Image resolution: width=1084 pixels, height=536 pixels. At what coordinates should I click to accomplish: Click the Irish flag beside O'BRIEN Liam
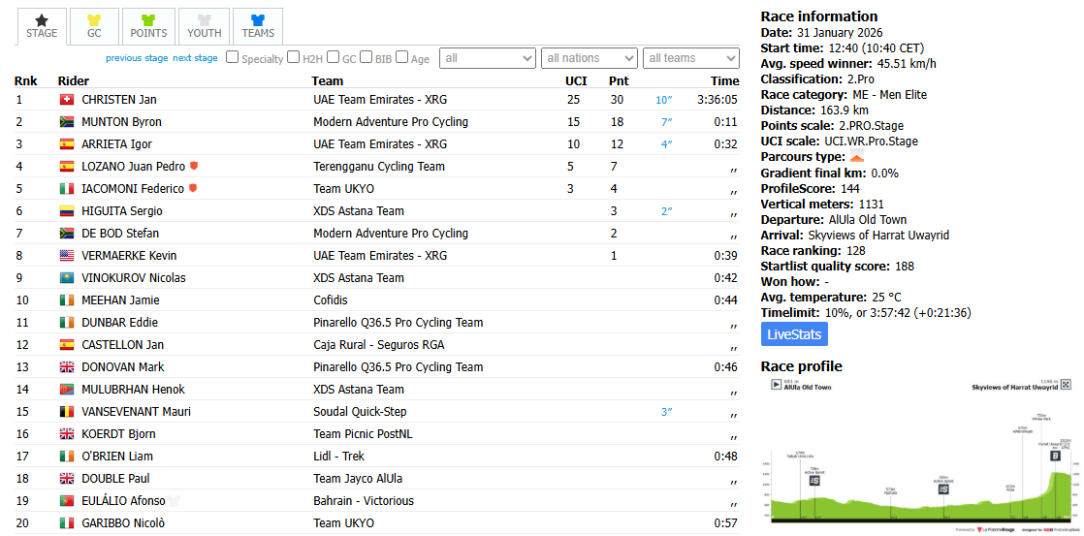67,456
